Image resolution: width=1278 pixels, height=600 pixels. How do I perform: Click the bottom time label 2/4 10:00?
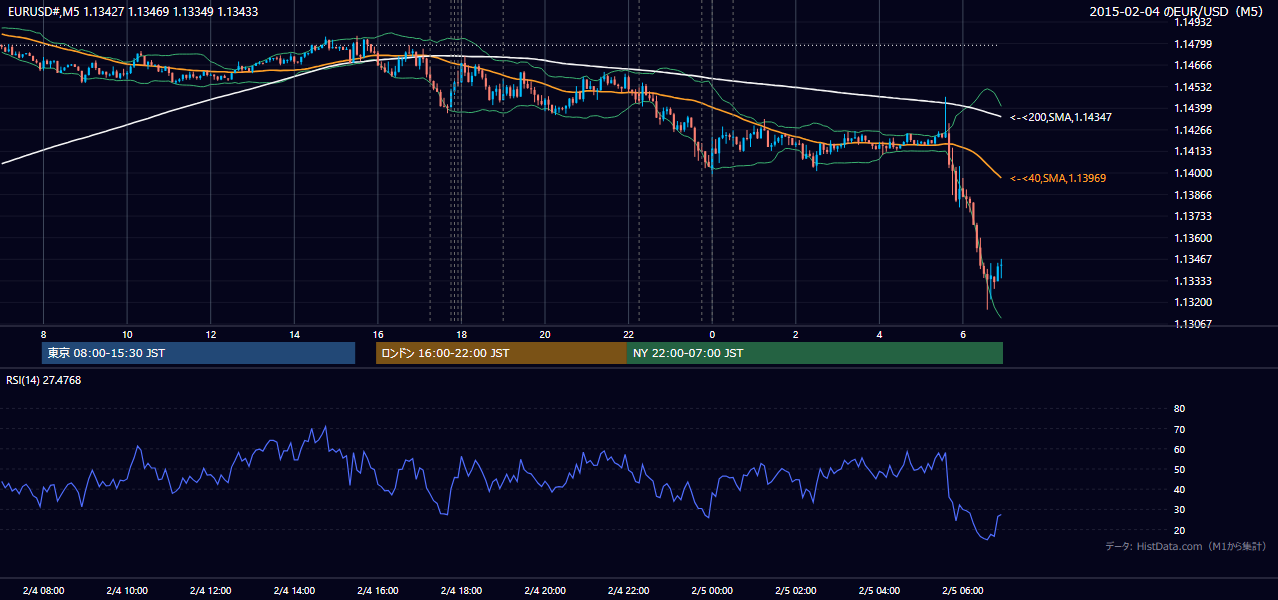tap(127, 591)
